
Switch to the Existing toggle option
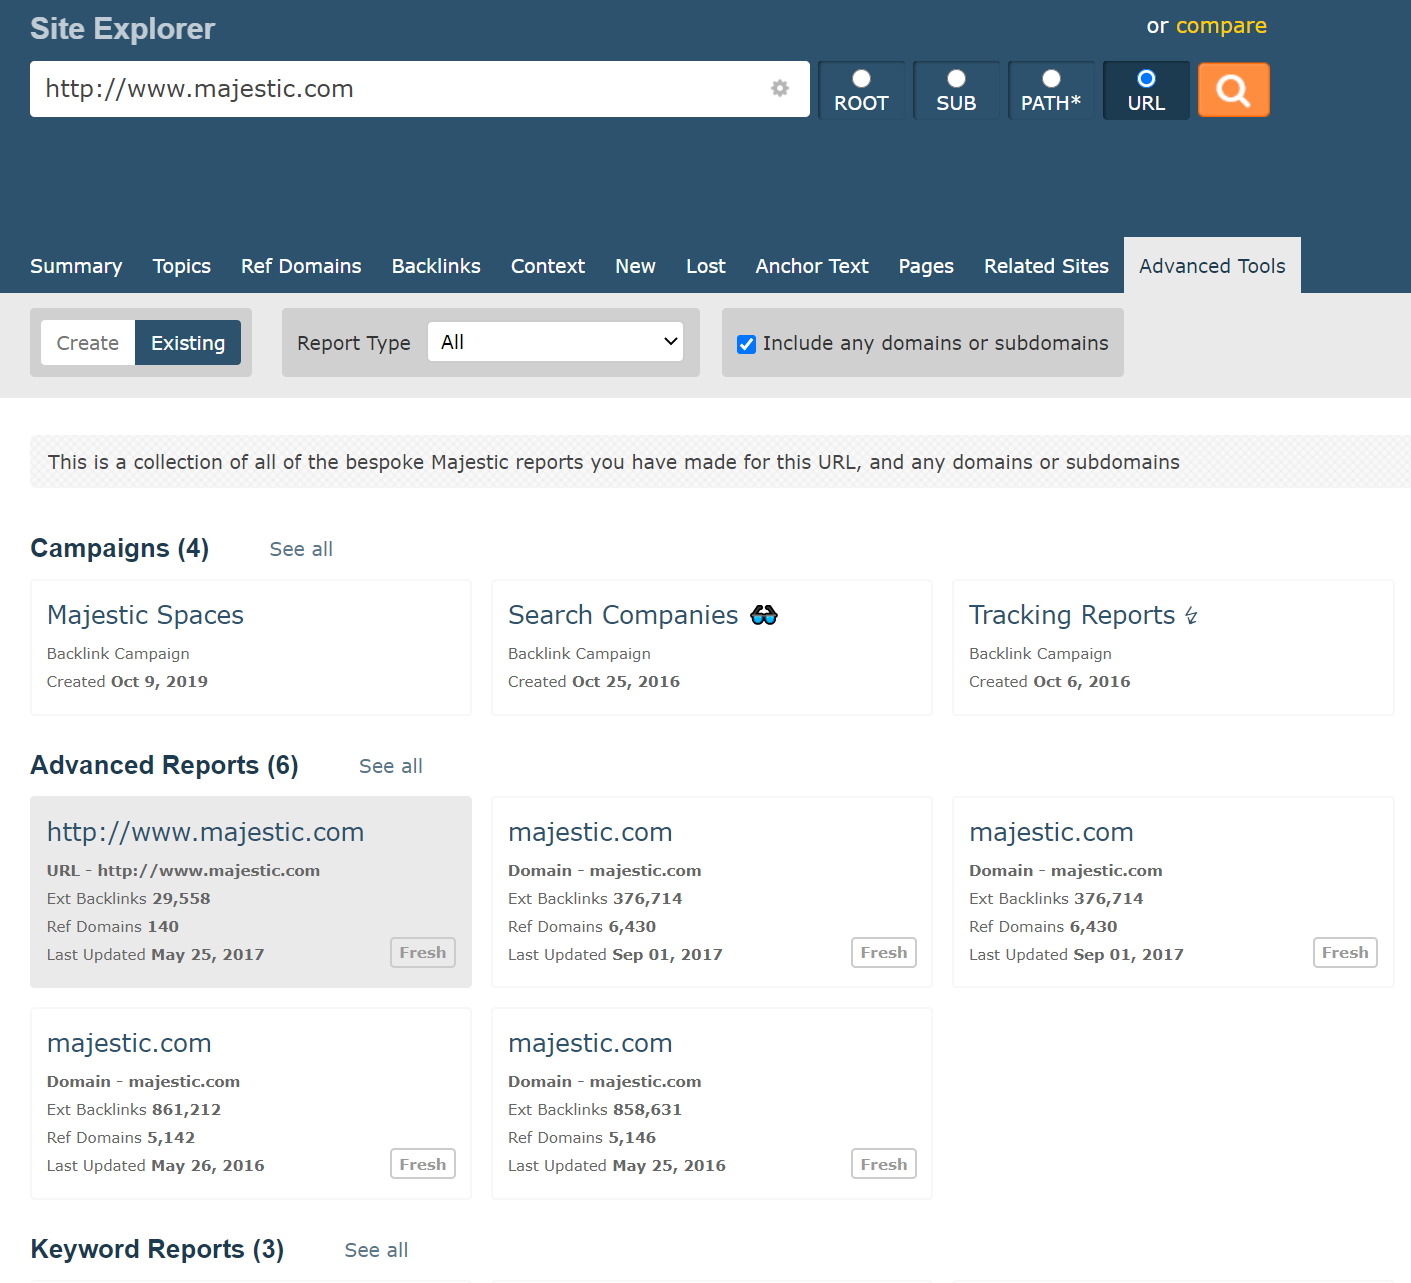(x=188, y=343)
